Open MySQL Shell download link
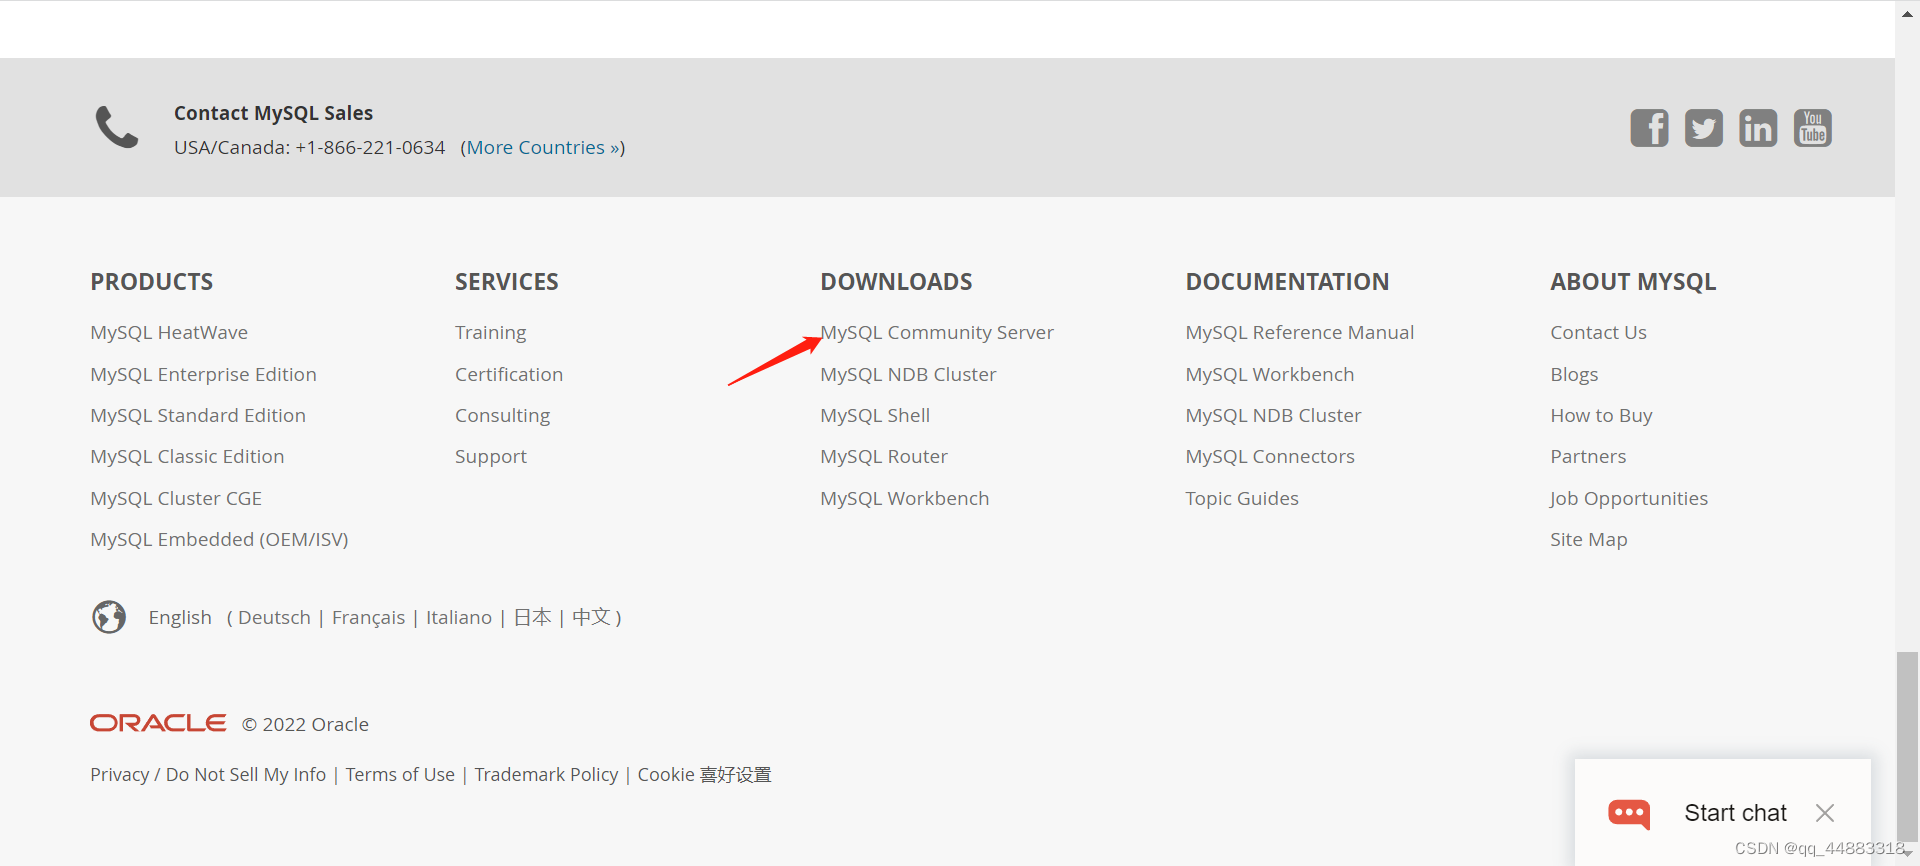Viewport: 1920px width, 866px height. [x=875, y=415]
